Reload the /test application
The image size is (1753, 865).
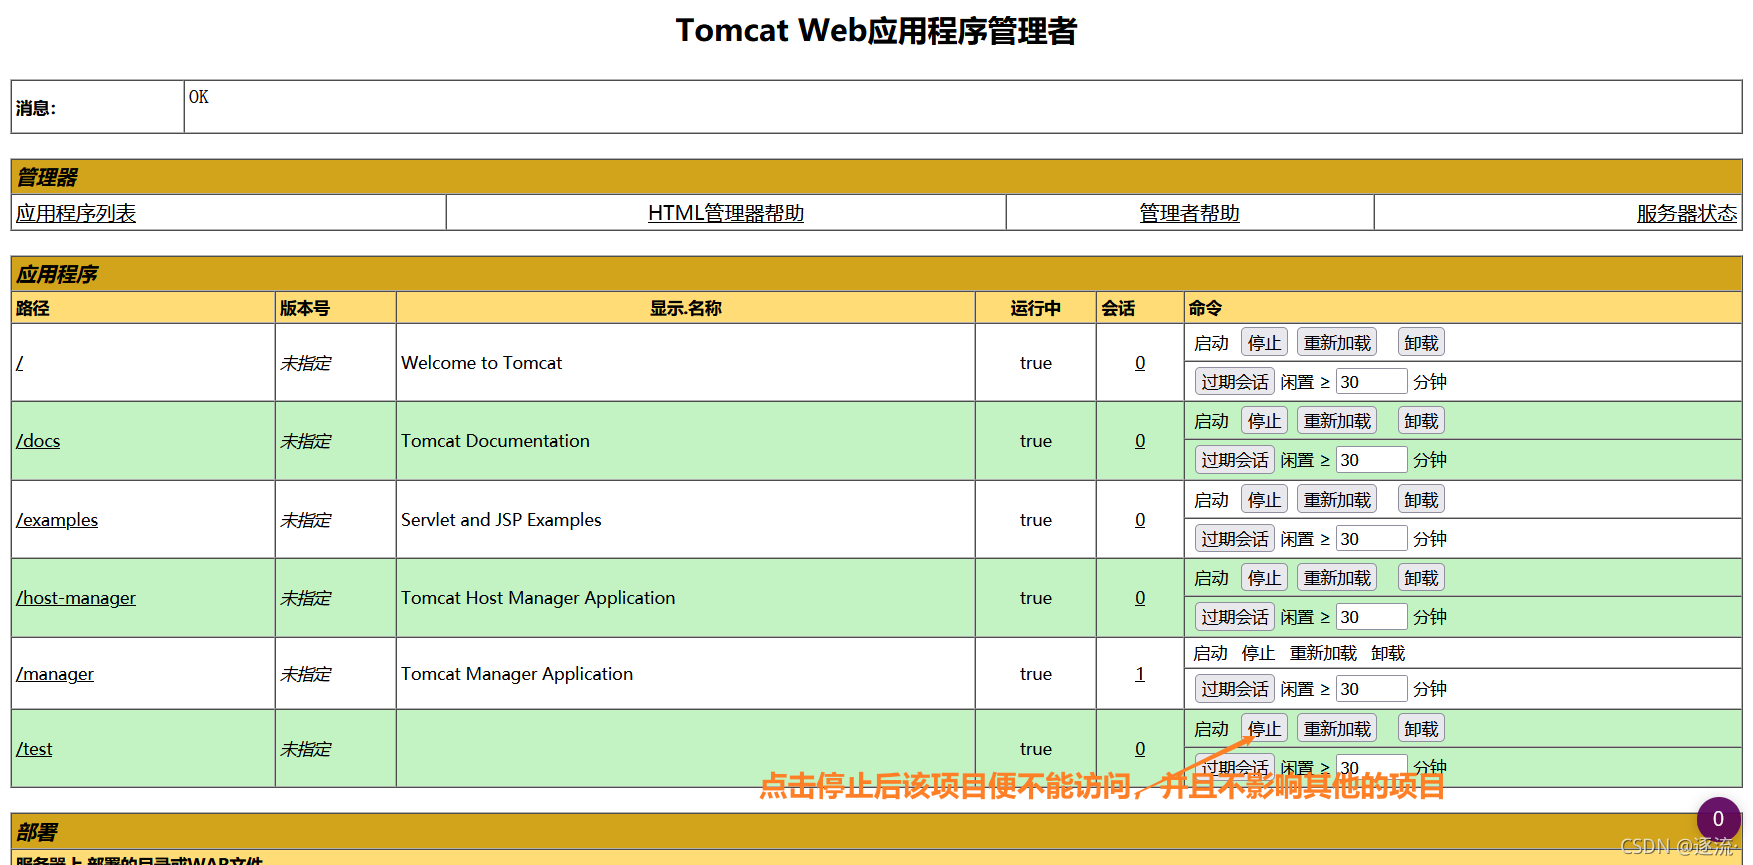point(1337,729)
